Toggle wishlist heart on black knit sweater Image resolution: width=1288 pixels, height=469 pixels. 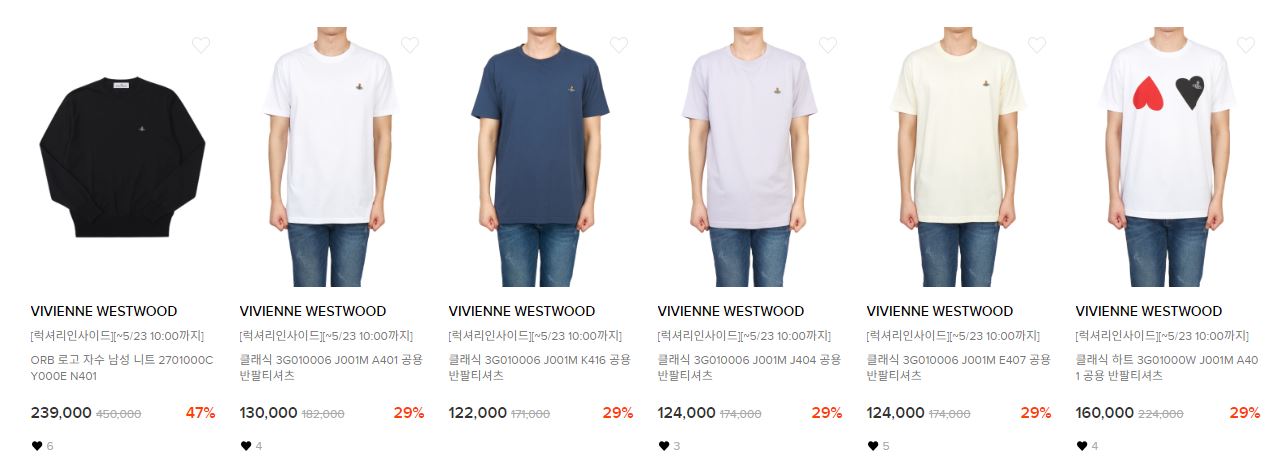(201, 45)
